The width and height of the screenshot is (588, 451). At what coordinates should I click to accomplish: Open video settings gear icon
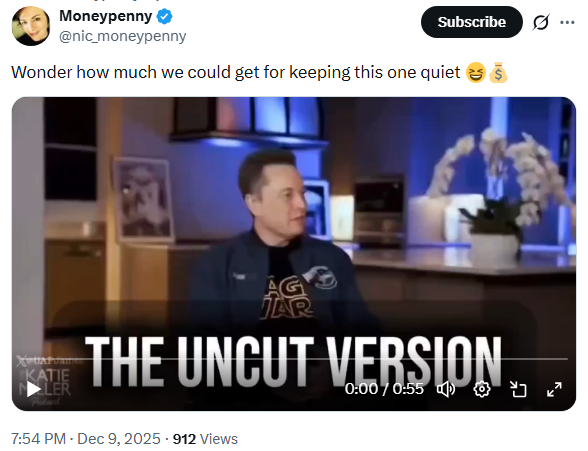tap(482, 389)
